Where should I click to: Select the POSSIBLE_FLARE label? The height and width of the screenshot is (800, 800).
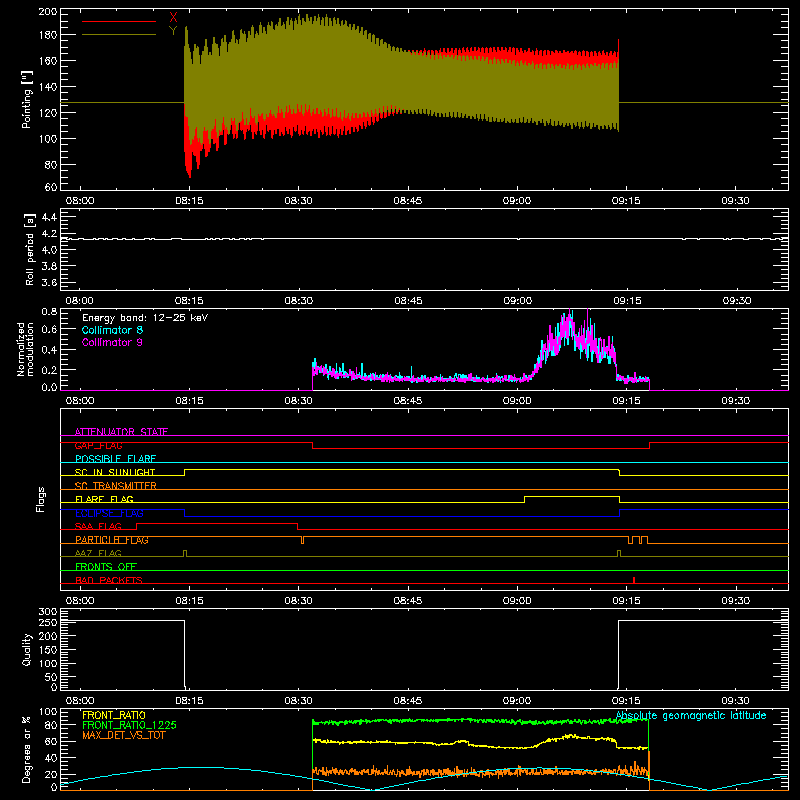(x=115, y=459)
